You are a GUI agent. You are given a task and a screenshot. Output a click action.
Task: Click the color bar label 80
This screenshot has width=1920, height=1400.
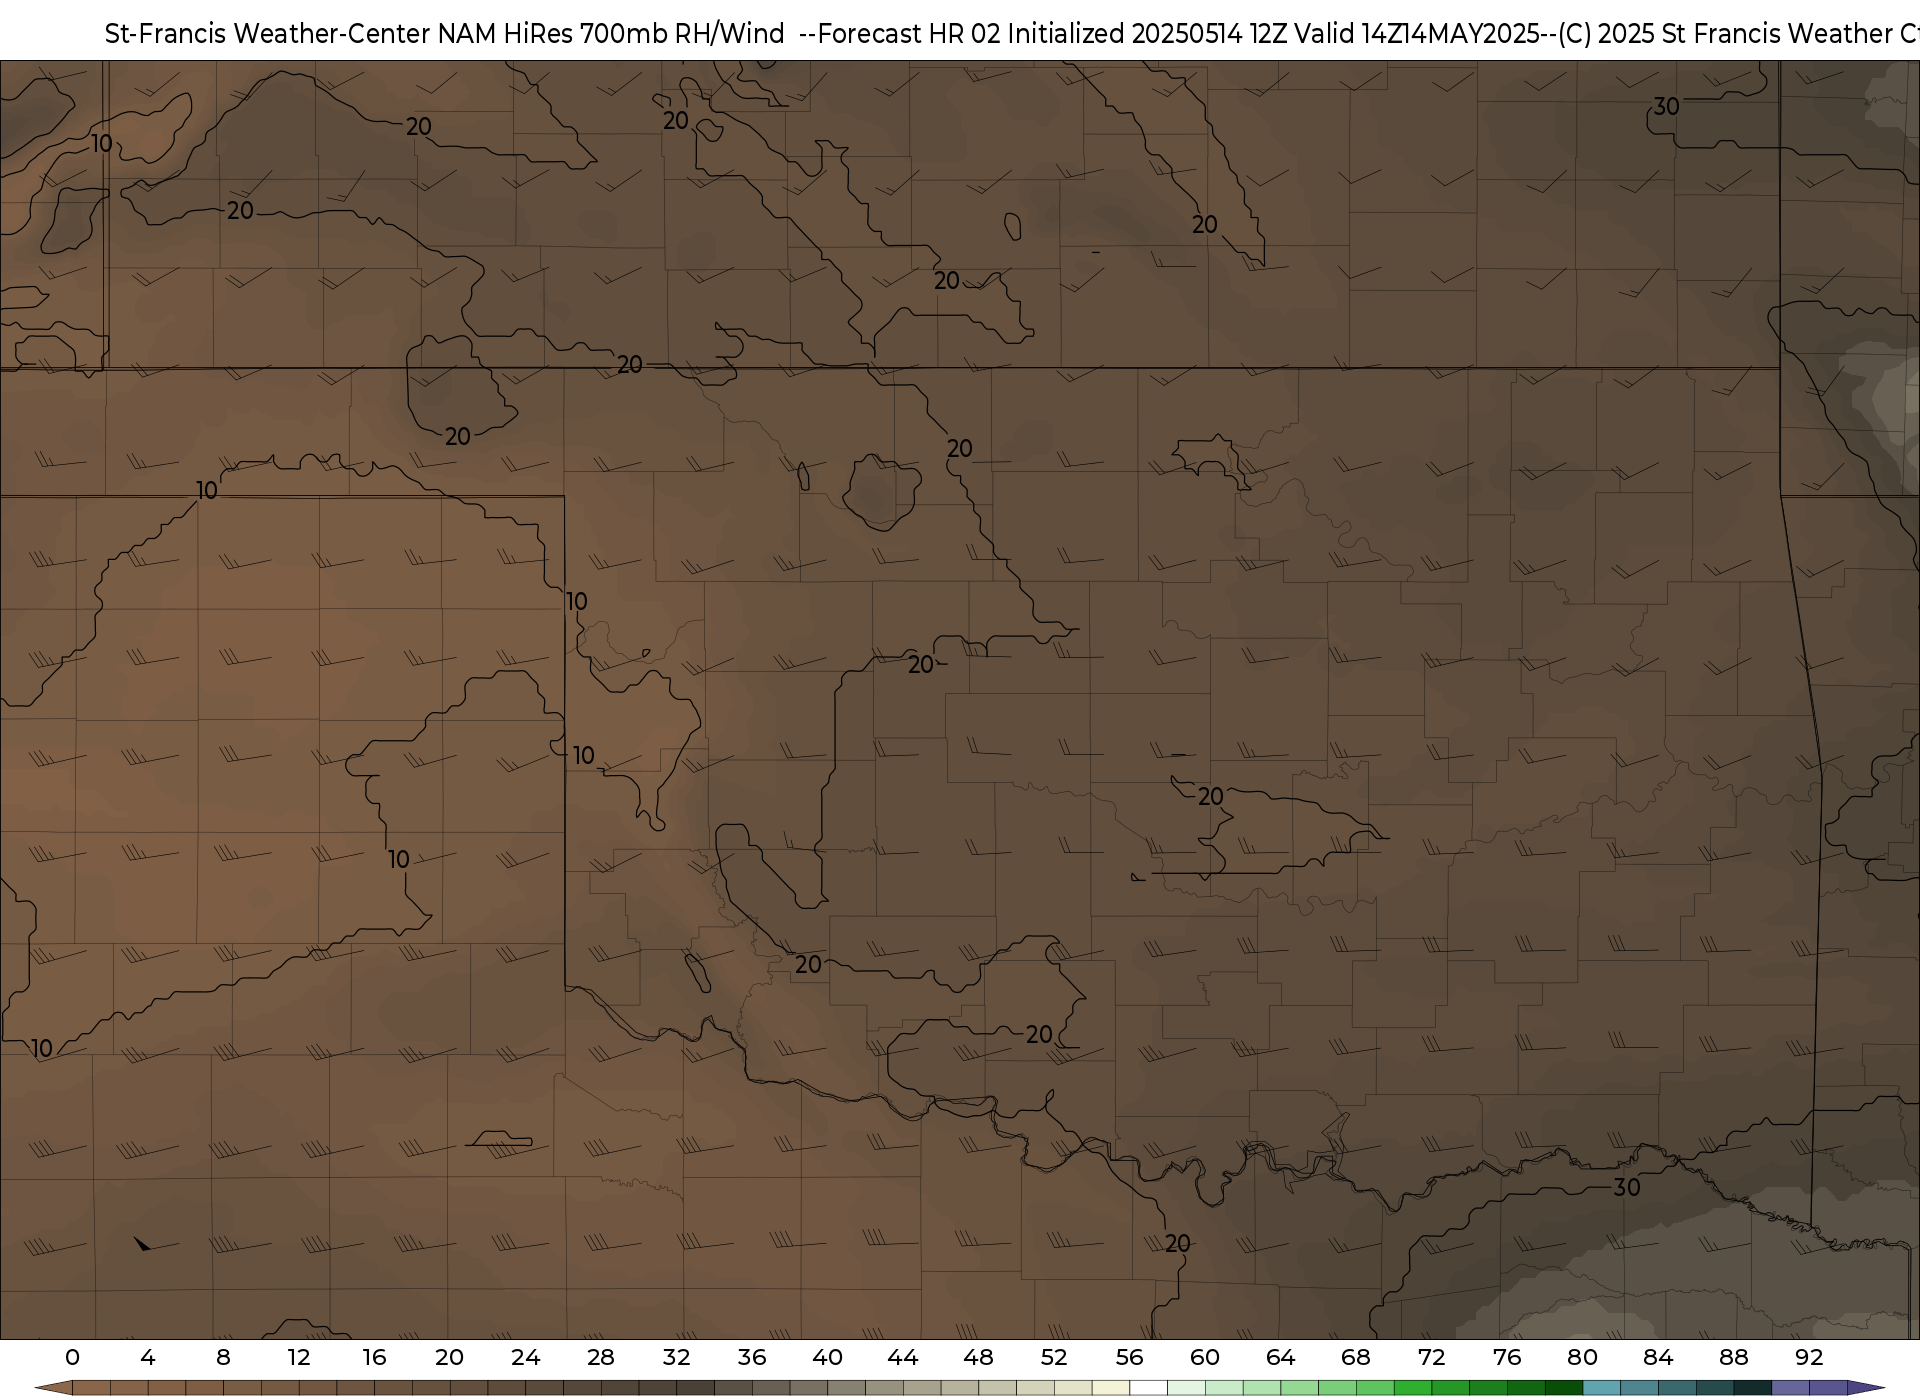[1583, 1357]
